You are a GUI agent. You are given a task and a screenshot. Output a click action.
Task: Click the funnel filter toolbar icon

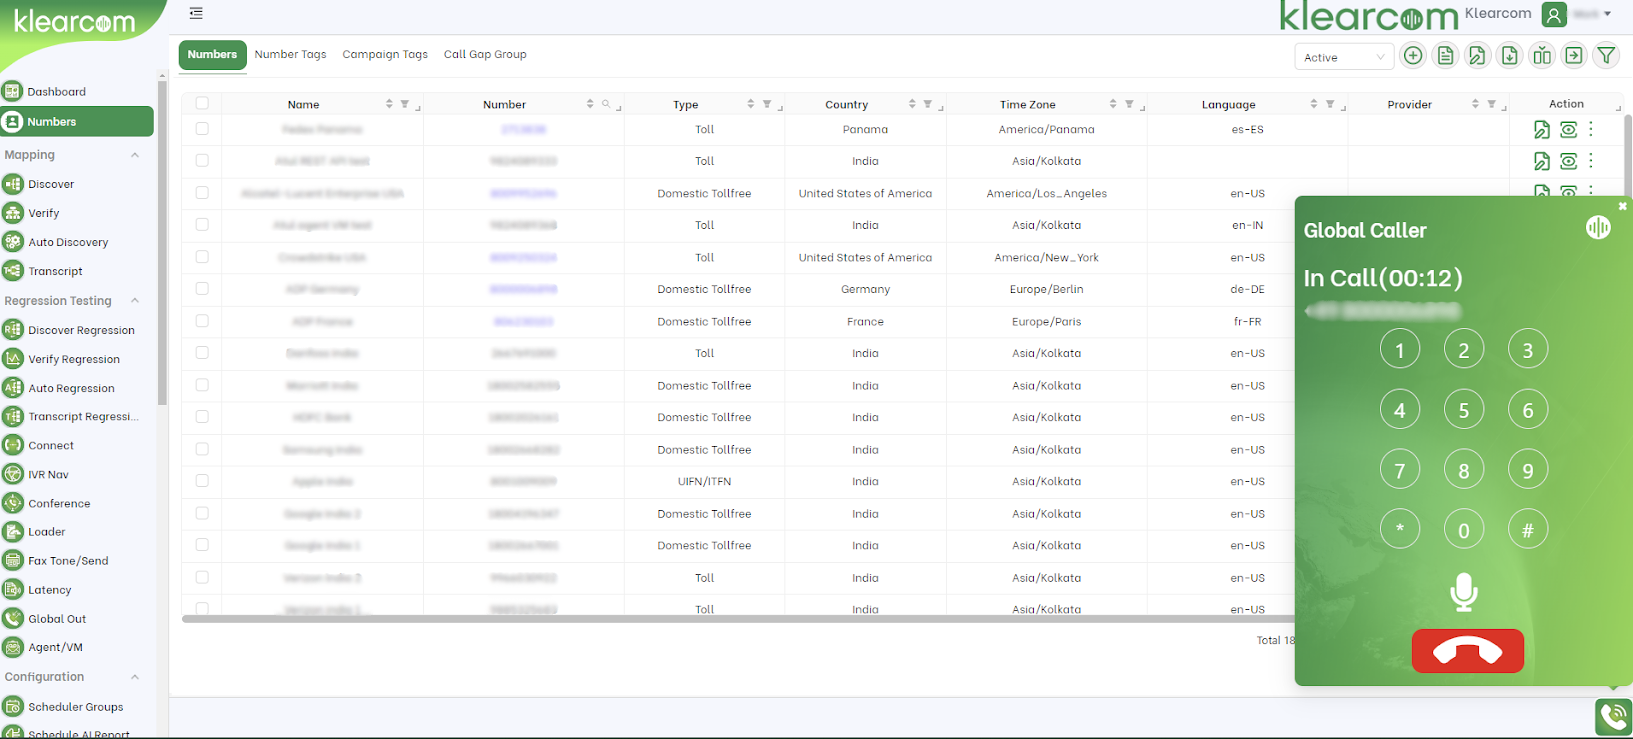click(x=1606, y=56)
